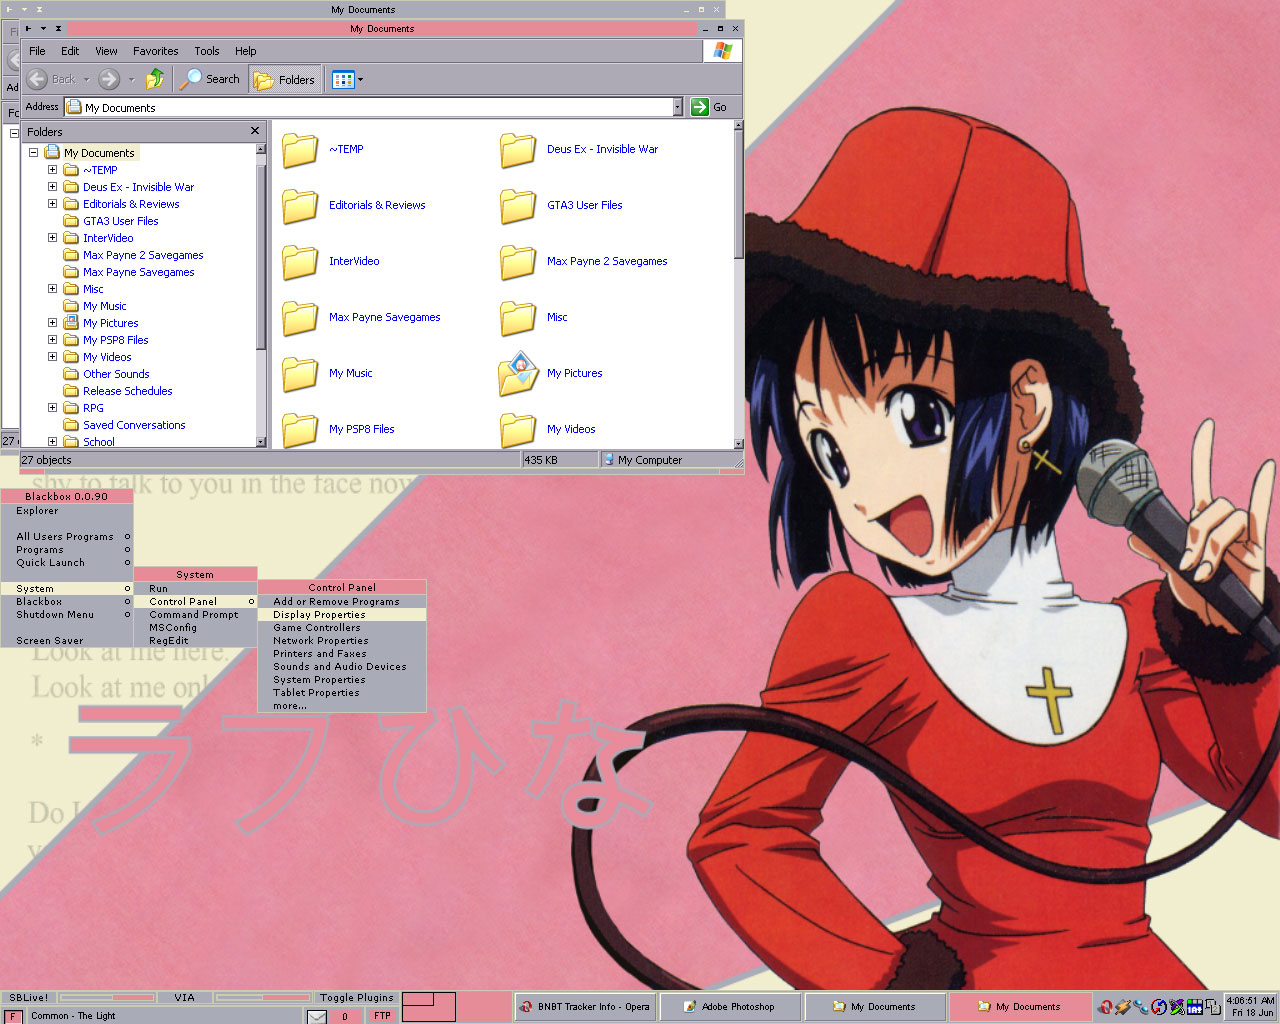Adjust the VIA volume slider
Viewport: 1280px width, 1024px height.
(x=262, y=997)
